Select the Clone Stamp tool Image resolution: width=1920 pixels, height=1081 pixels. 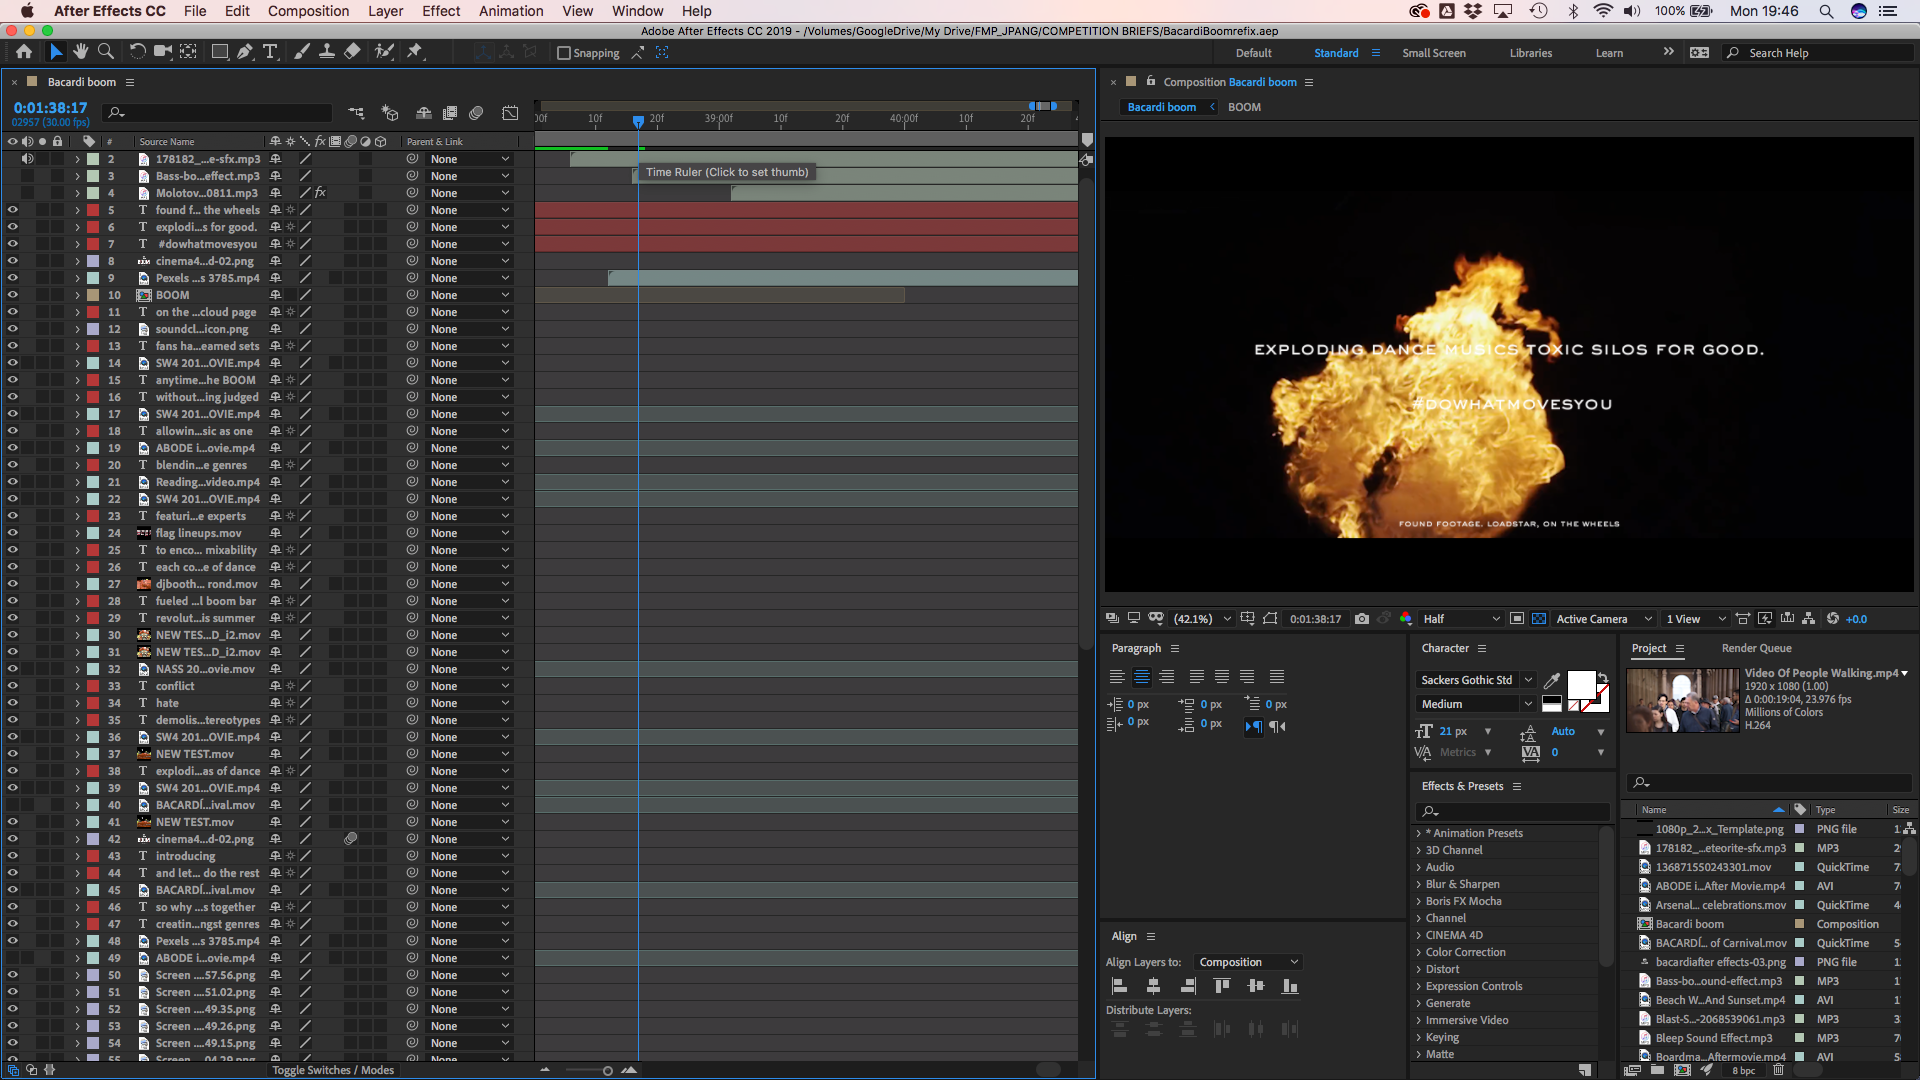click(326, 52)
